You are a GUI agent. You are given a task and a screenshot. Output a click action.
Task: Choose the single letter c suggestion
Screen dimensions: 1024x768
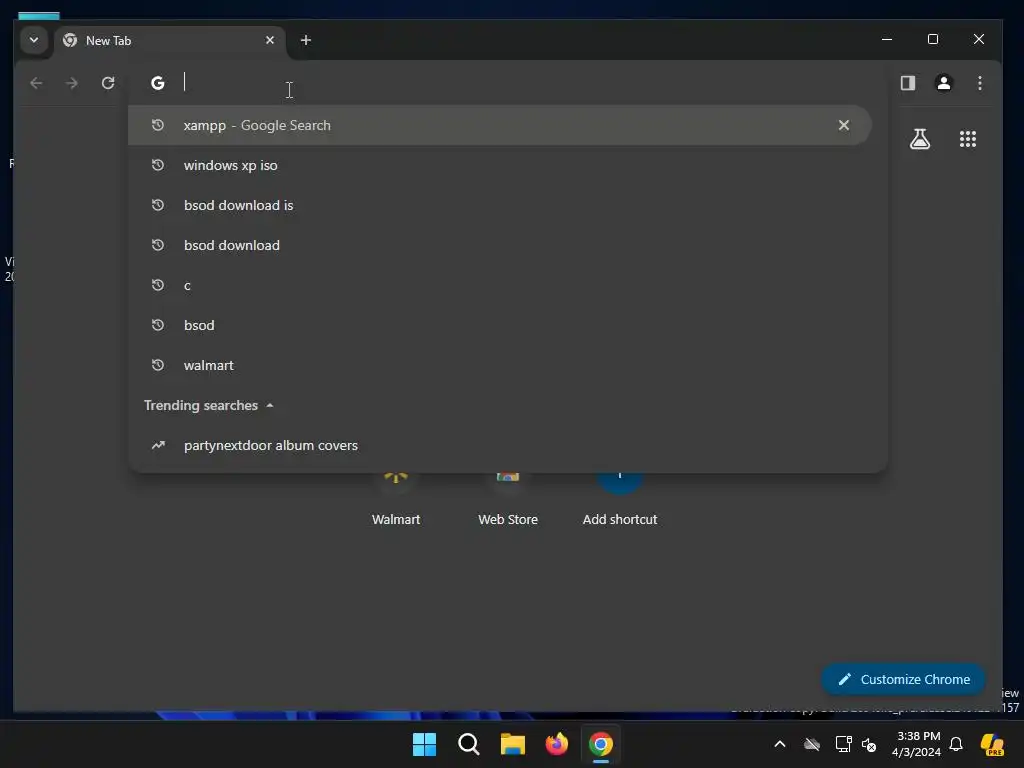pyautogui.click(x=500, y=285)
